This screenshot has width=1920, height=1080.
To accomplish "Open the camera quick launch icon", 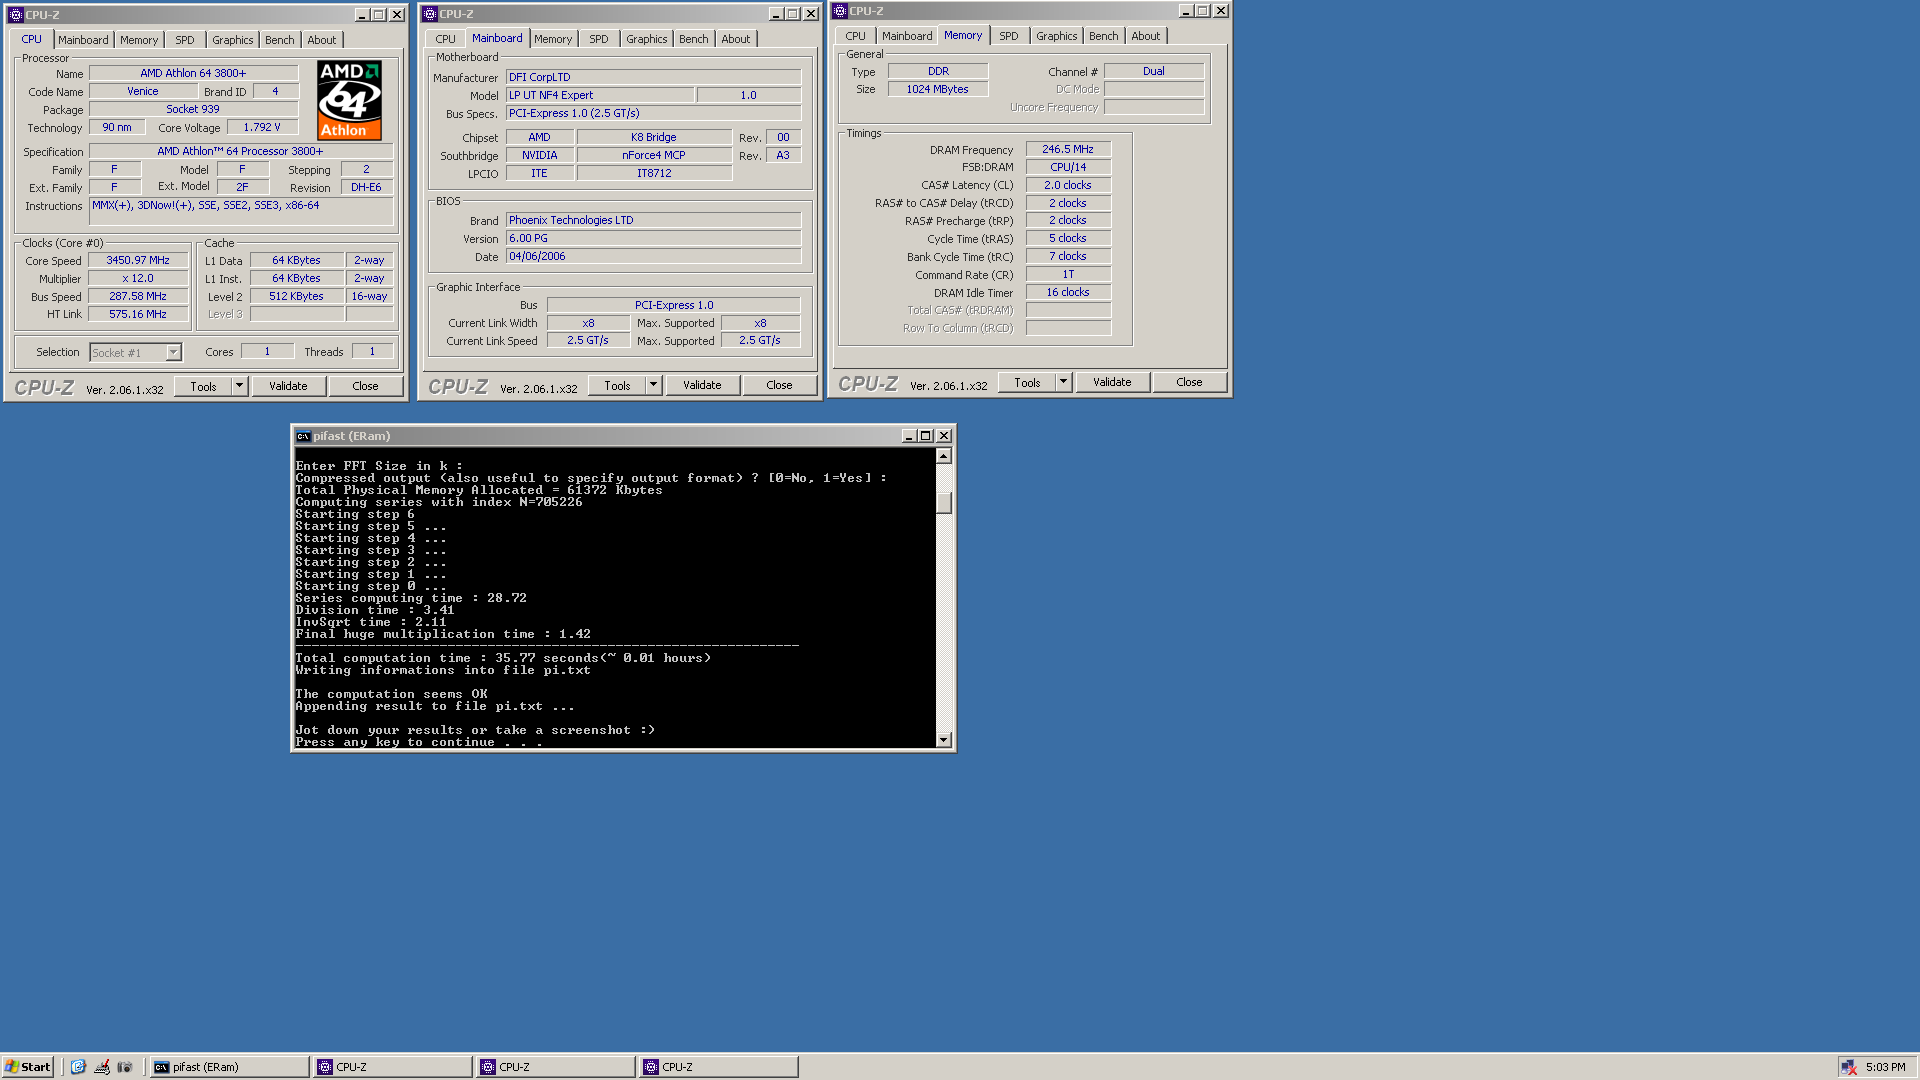I will point(124,1067).
